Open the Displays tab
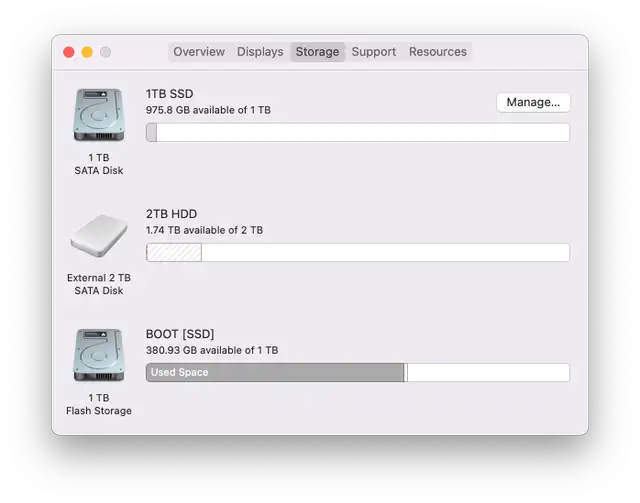This screenshot has width=640, height=503. 260,52
